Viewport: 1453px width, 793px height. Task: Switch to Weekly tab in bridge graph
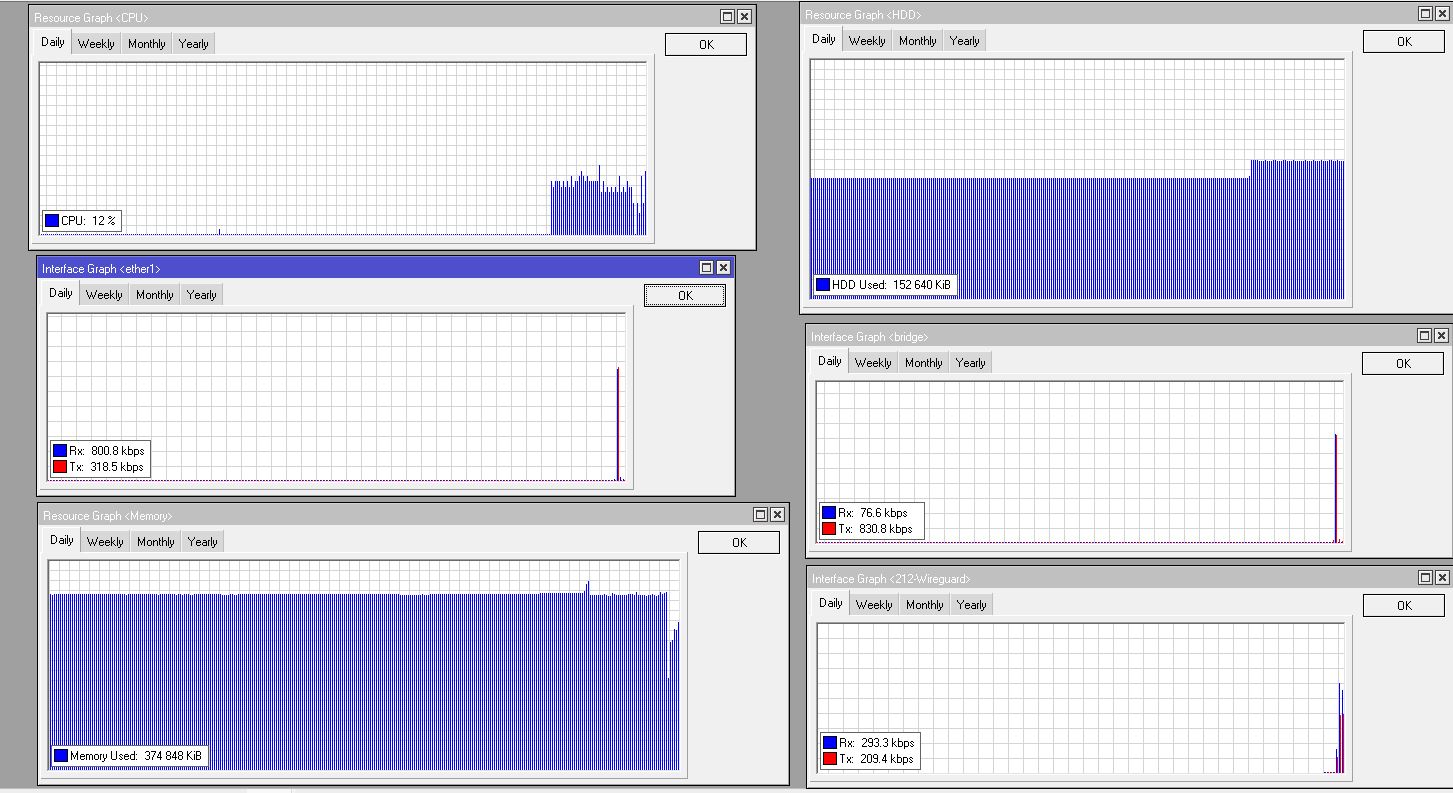[x=873, y=363]
